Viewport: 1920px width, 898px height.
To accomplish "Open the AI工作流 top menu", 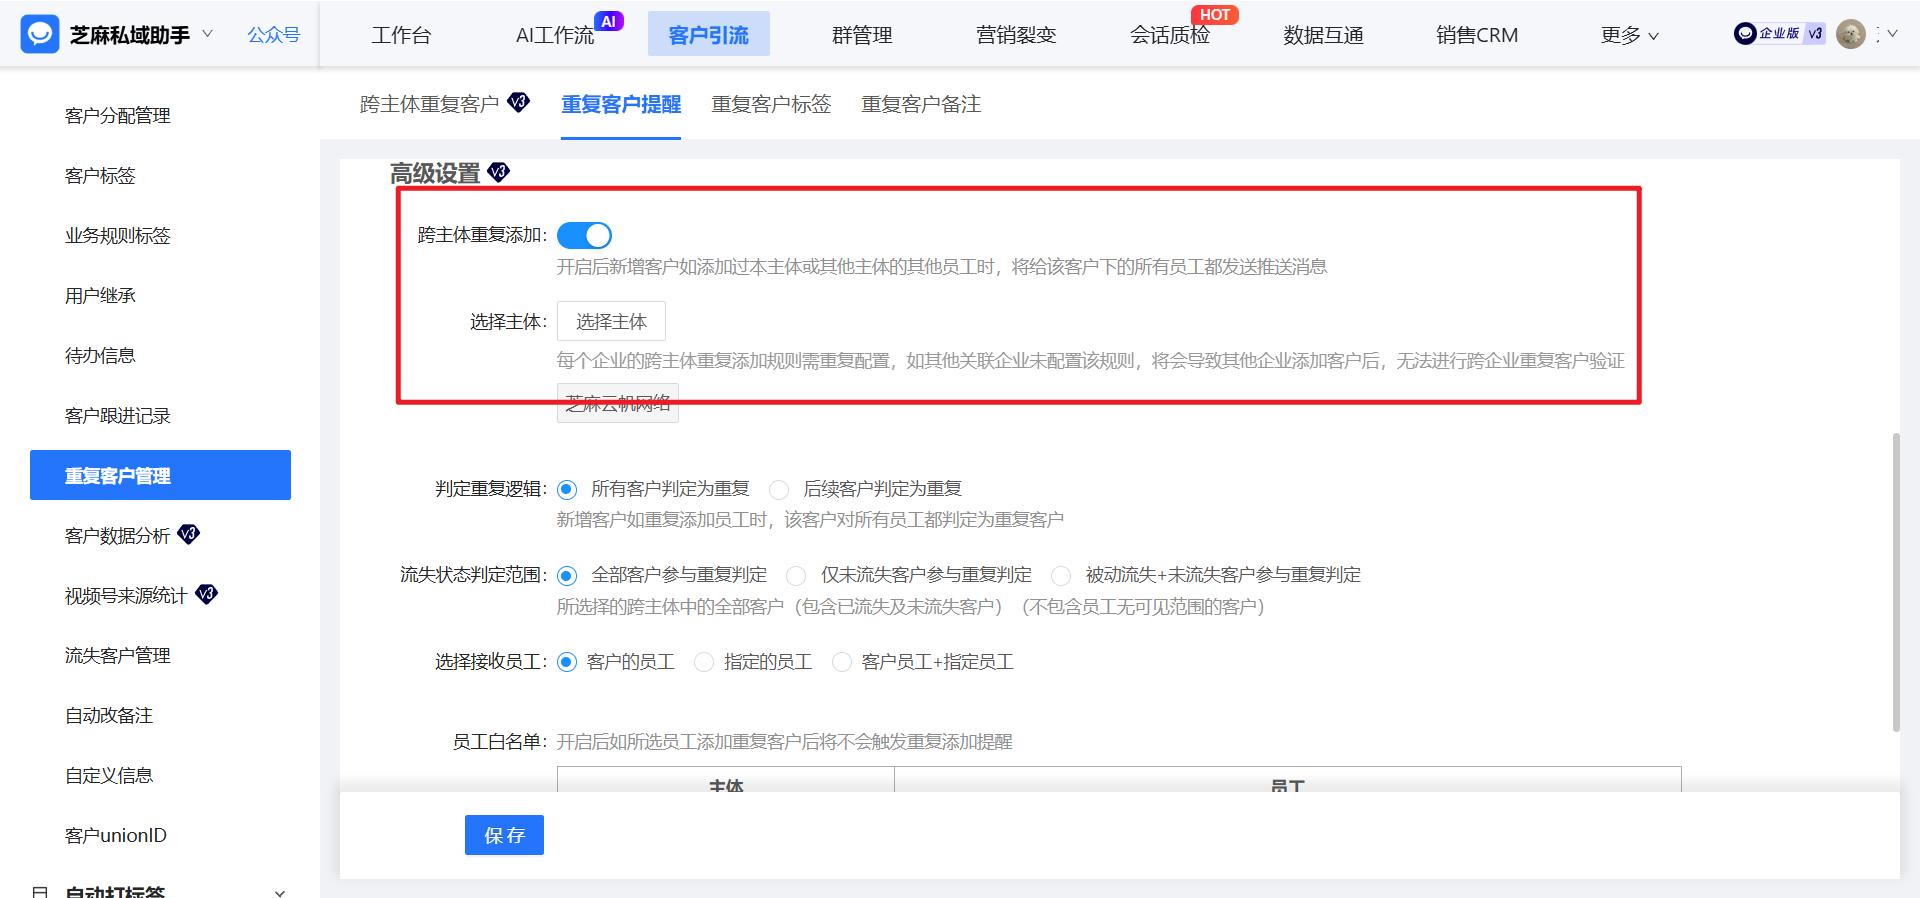I will click(x=555, y=35).
